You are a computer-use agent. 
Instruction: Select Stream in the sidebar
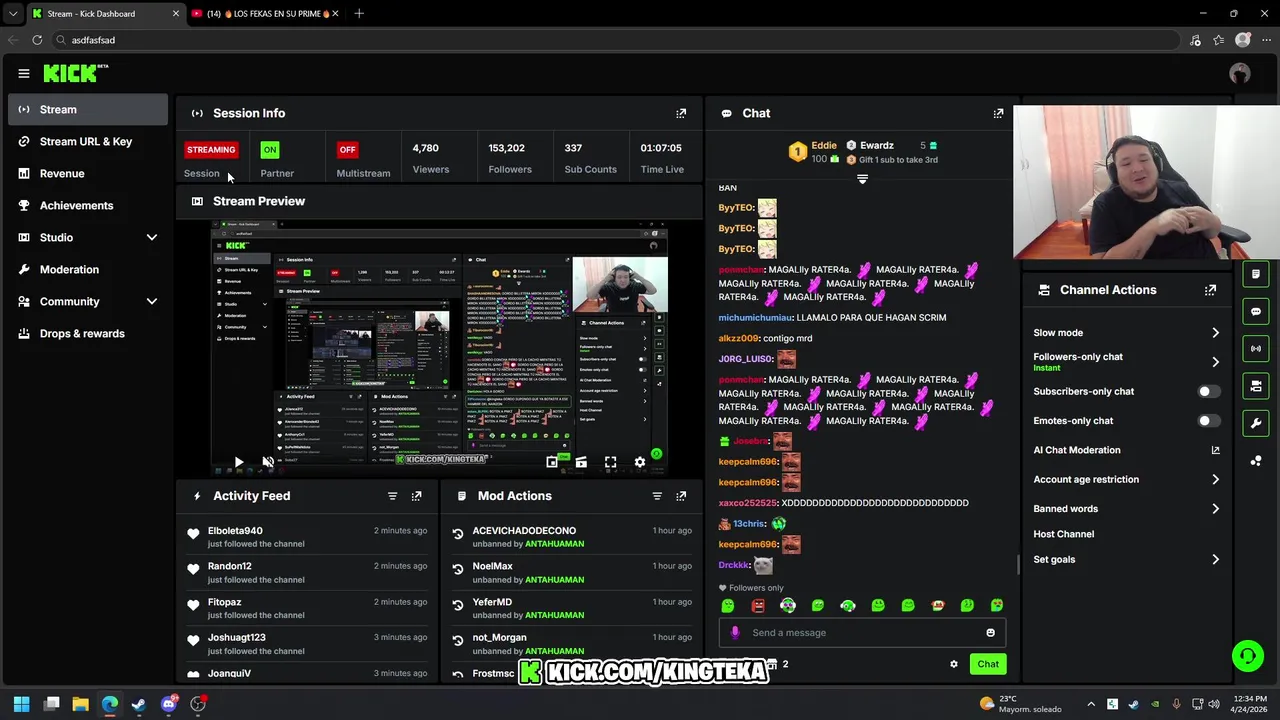point(88,110)
